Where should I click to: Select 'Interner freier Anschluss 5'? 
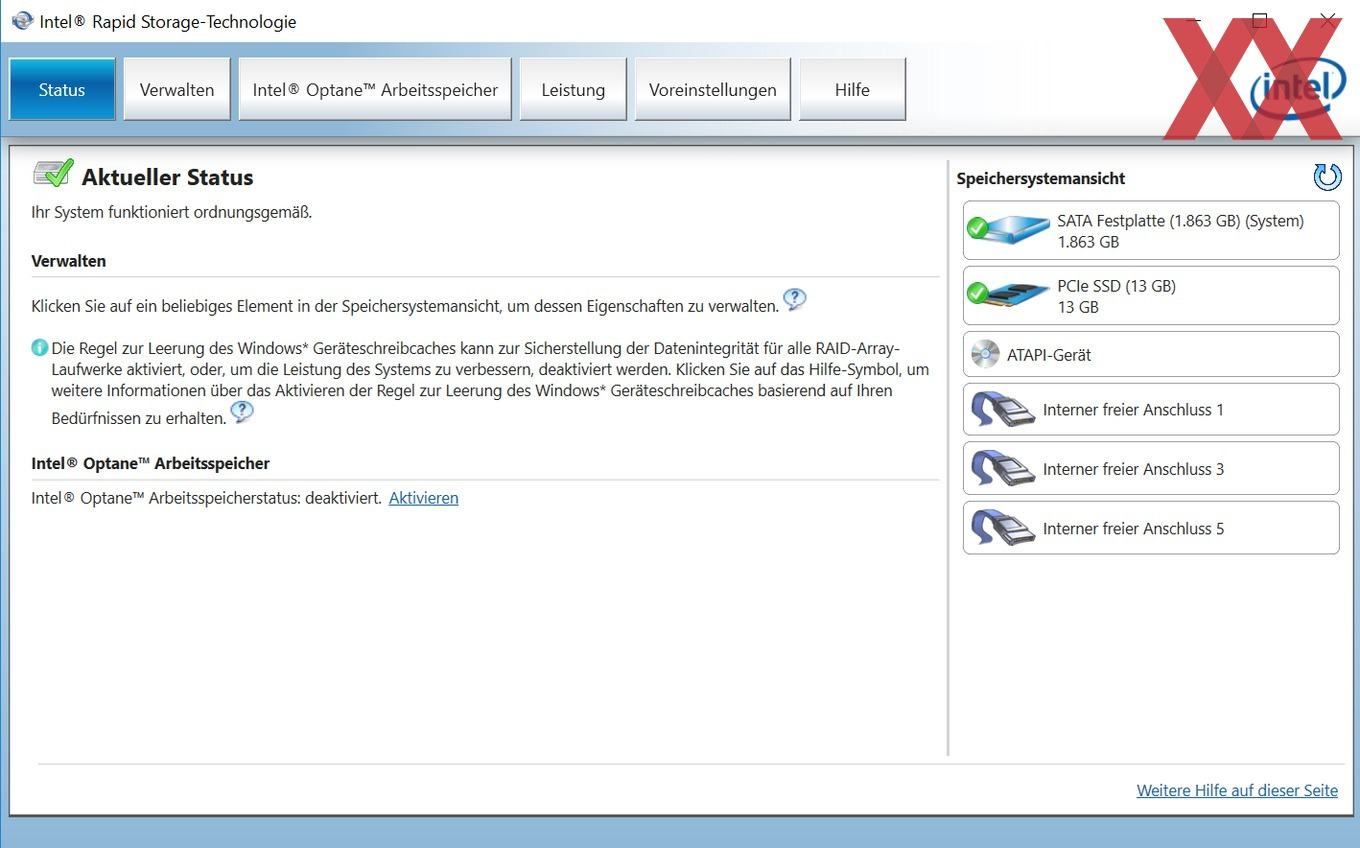[x=1151, y=527]
